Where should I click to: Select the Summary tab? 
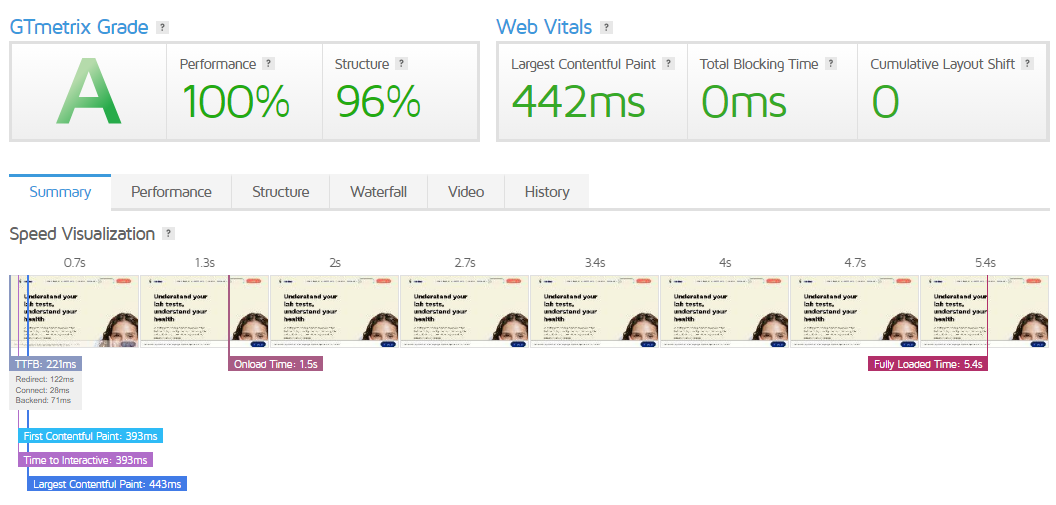60,192
